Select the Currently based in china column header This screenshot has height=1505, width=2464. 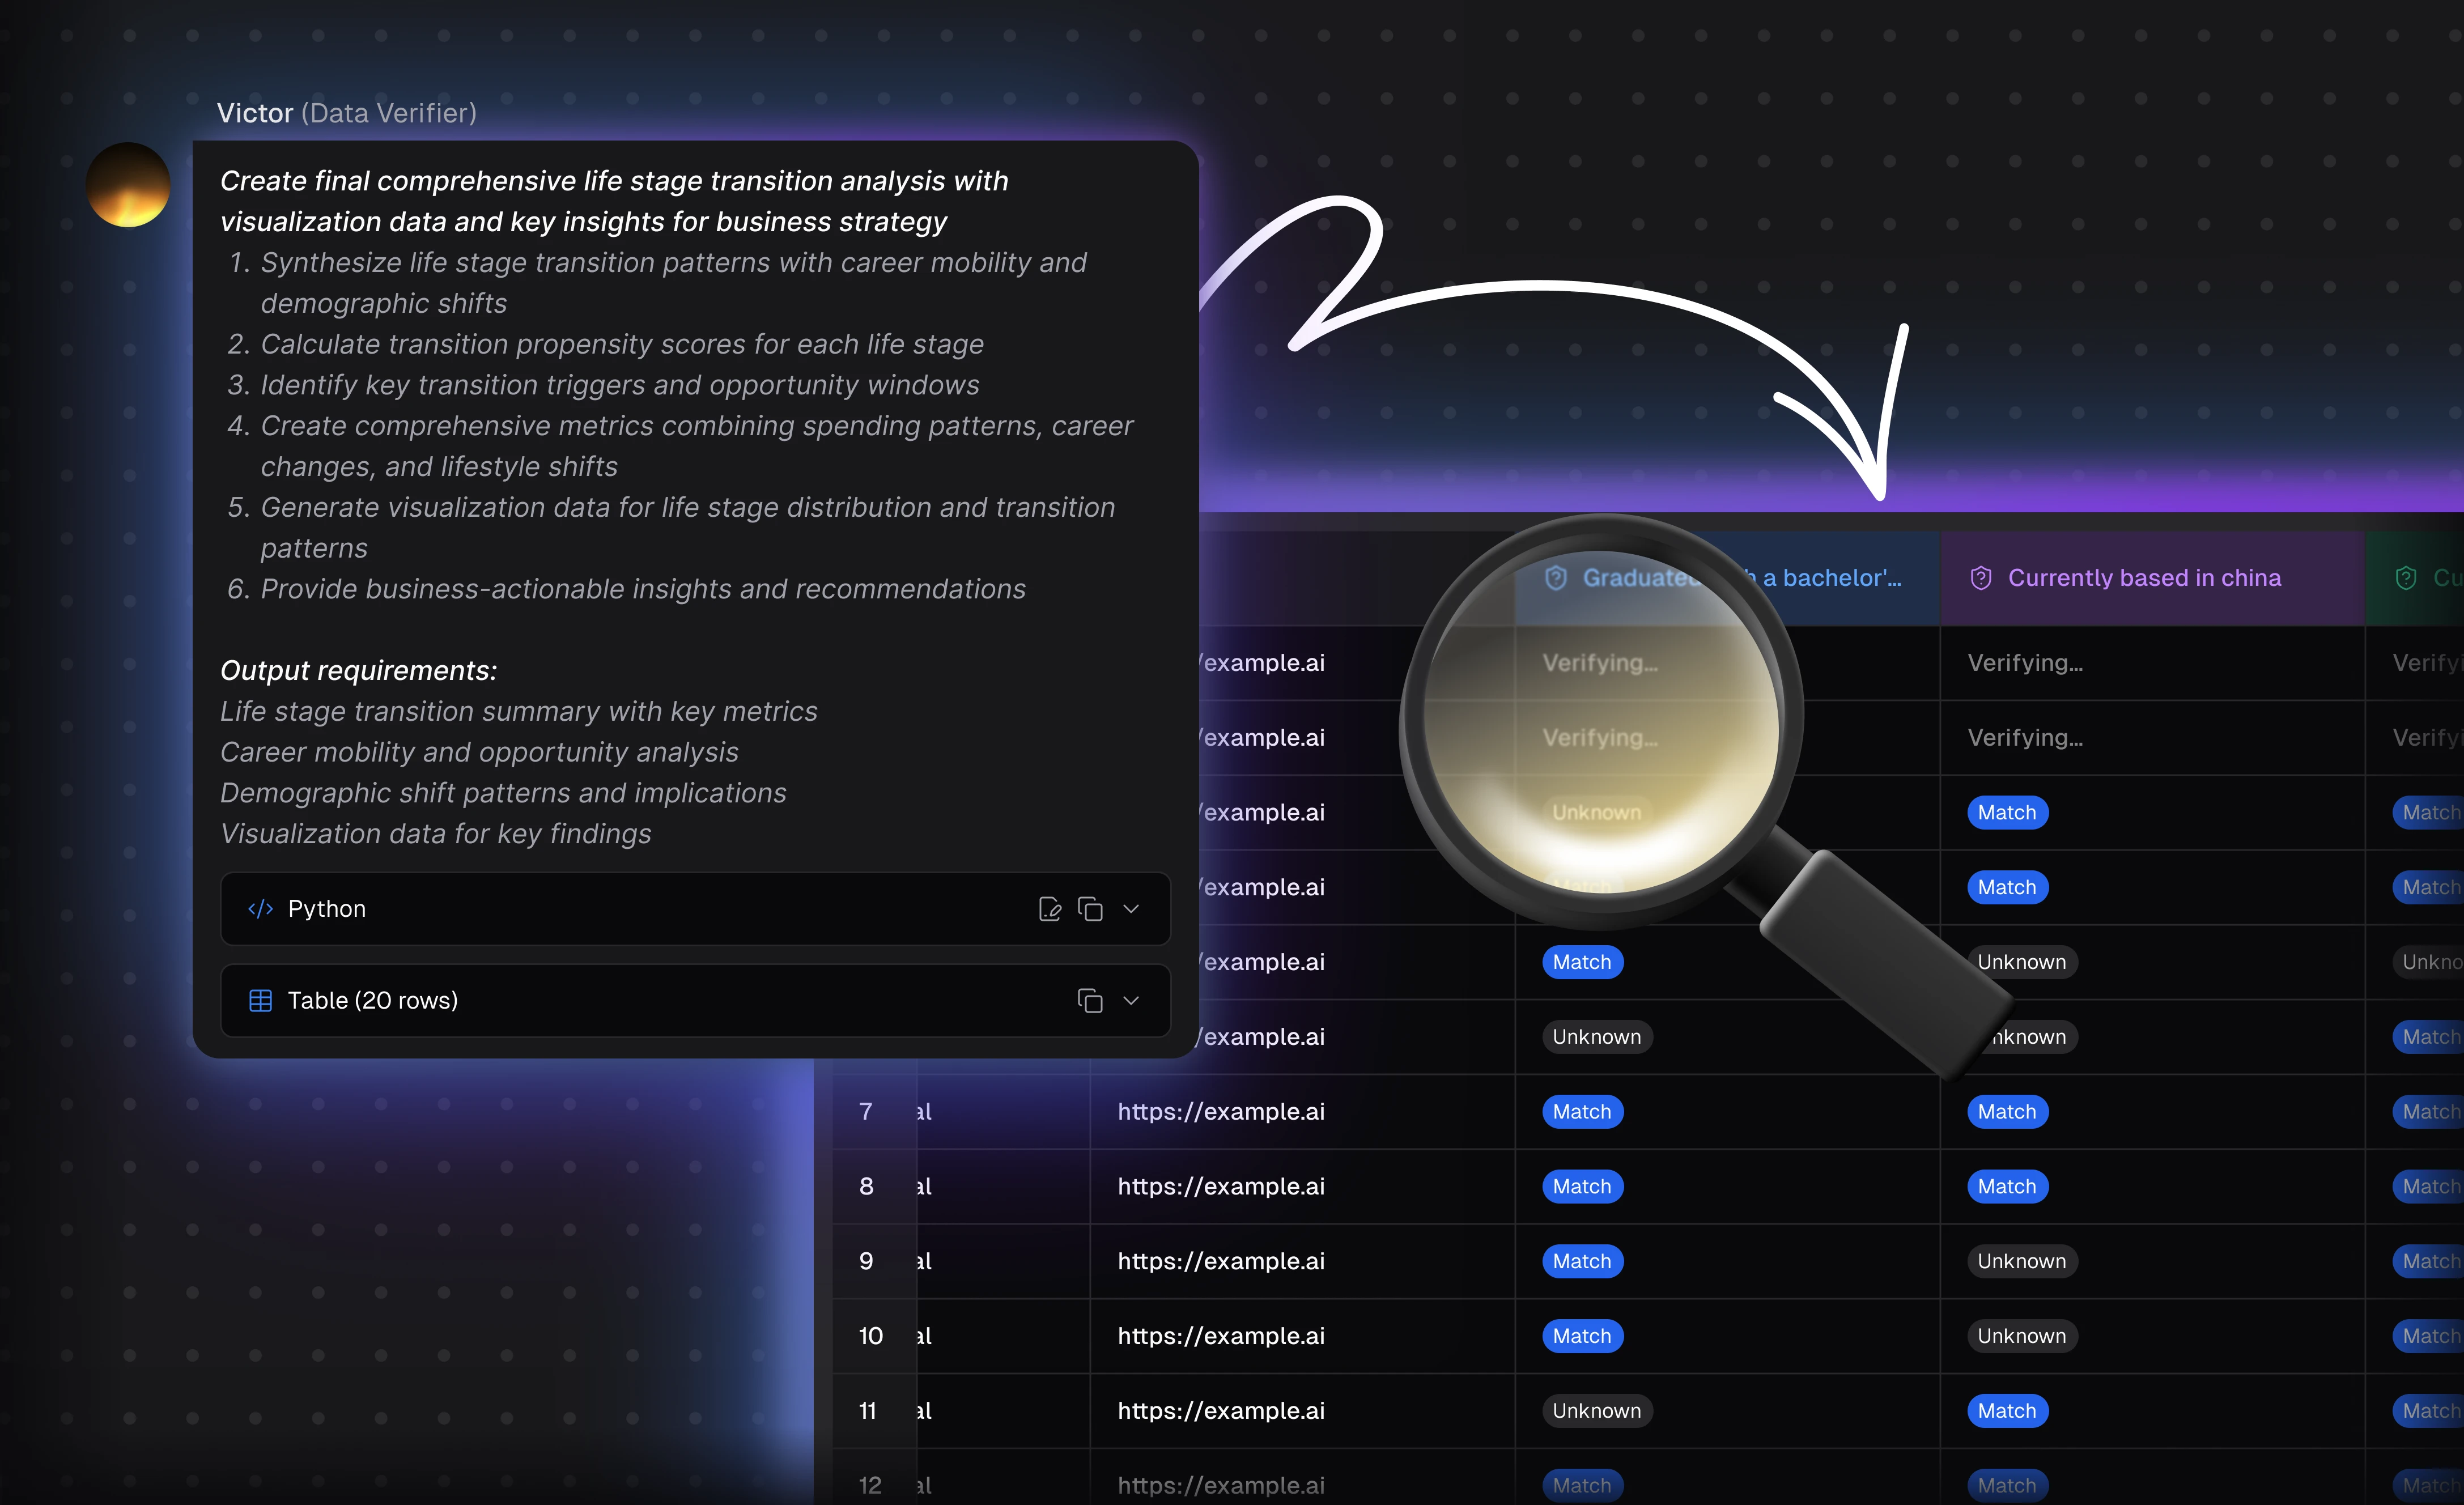click(x=2144, y=578)
